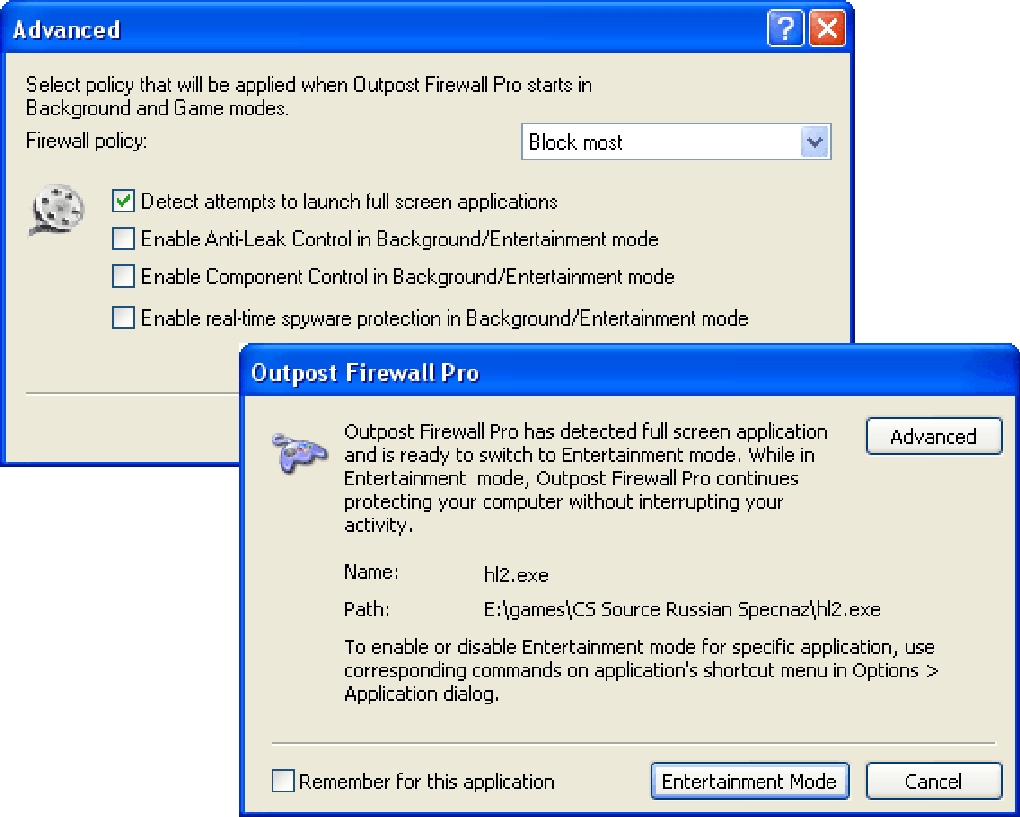
Task: Click the help question mark button
Action: [785, 29]
